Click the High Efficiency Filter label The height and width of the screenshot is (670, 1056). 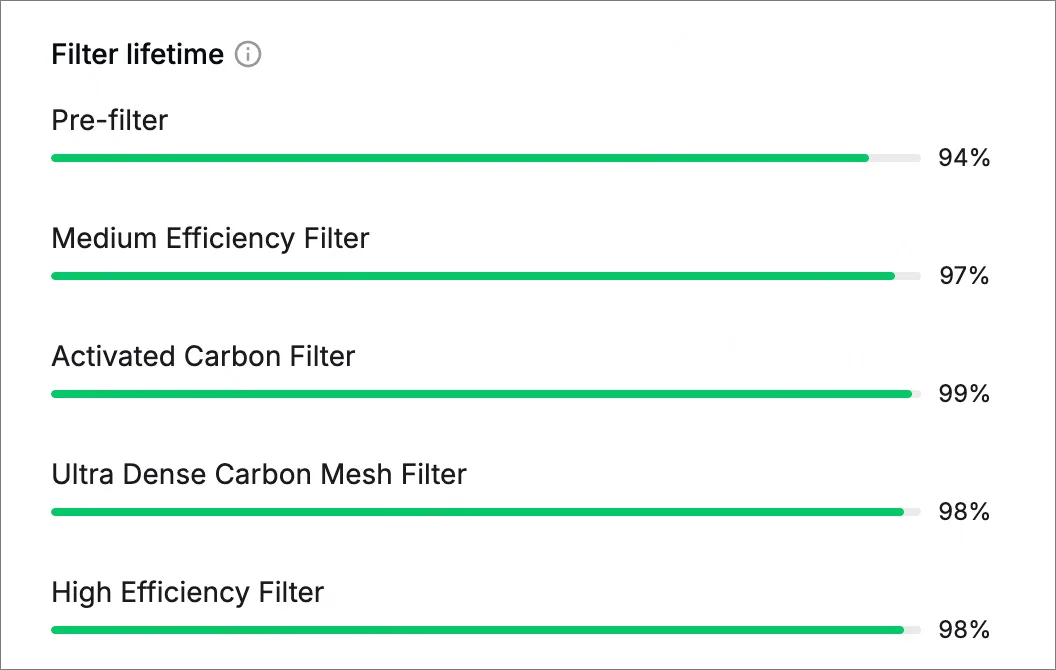pos(187,593)
